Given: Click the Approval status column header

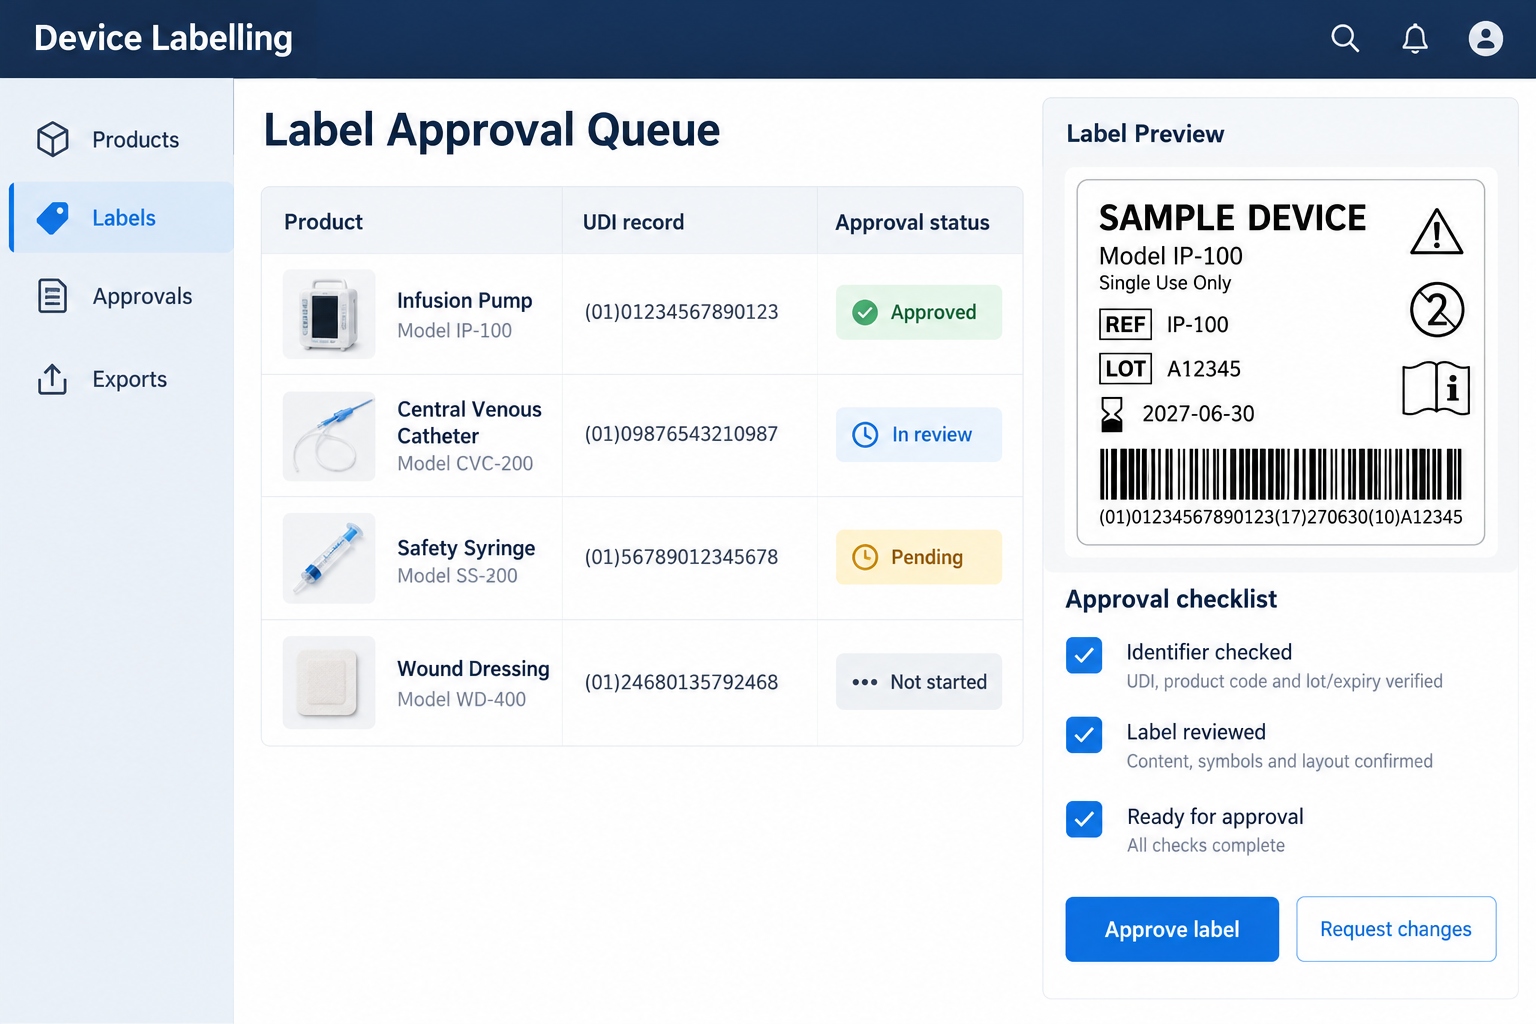Looking at the screenshot, I should pos(912,222).
